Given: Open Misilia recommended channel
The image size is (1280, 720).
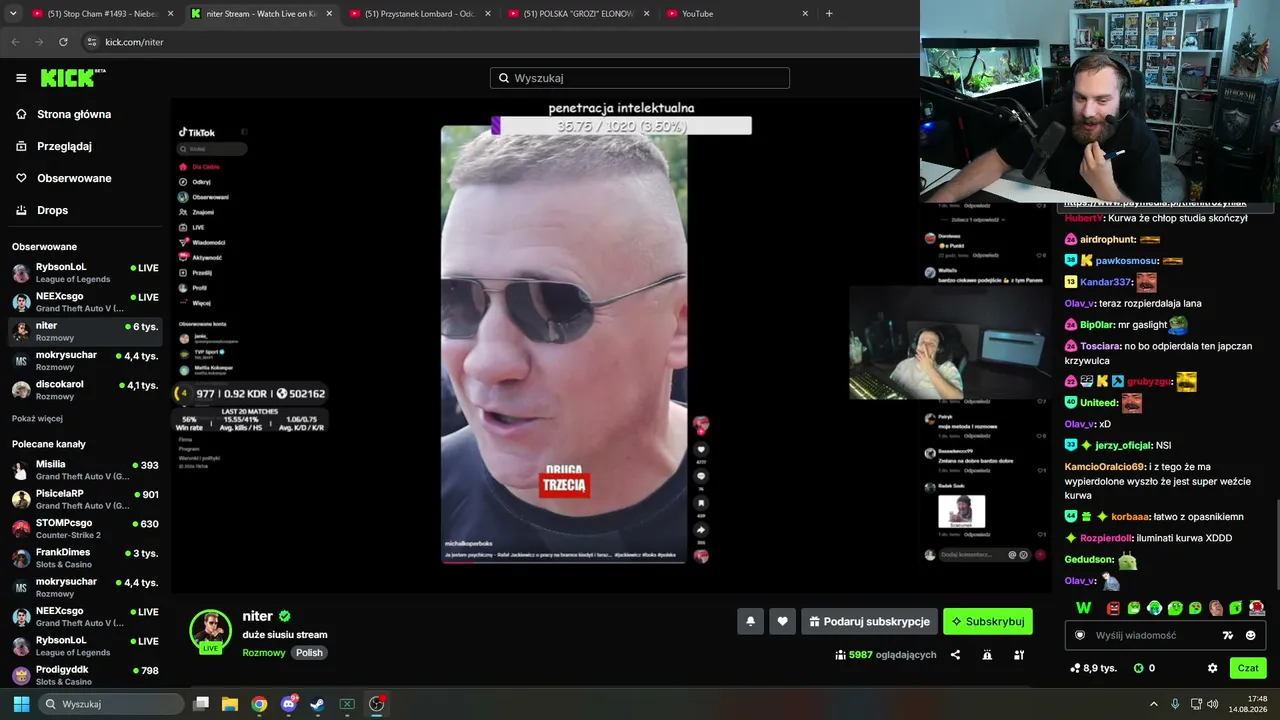Looking at the screenshot, I should point(85,470).
